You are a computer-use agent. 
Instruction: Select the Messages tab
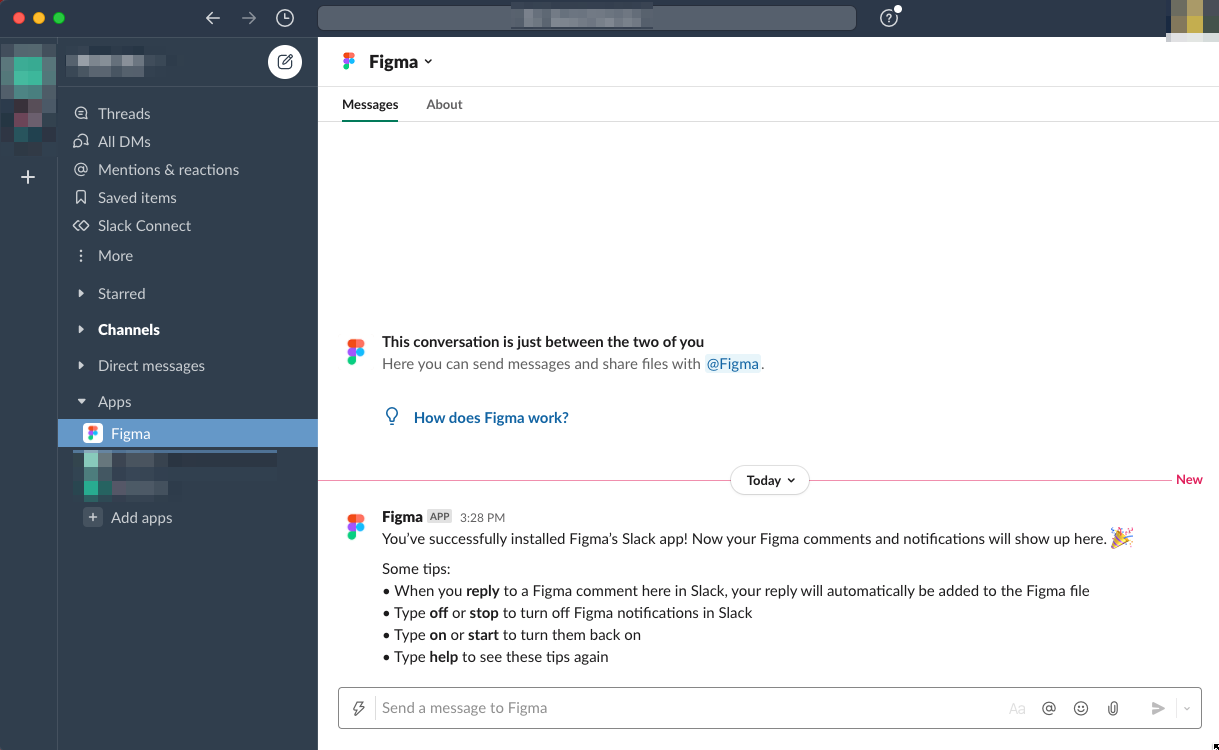tap(370, 104)
